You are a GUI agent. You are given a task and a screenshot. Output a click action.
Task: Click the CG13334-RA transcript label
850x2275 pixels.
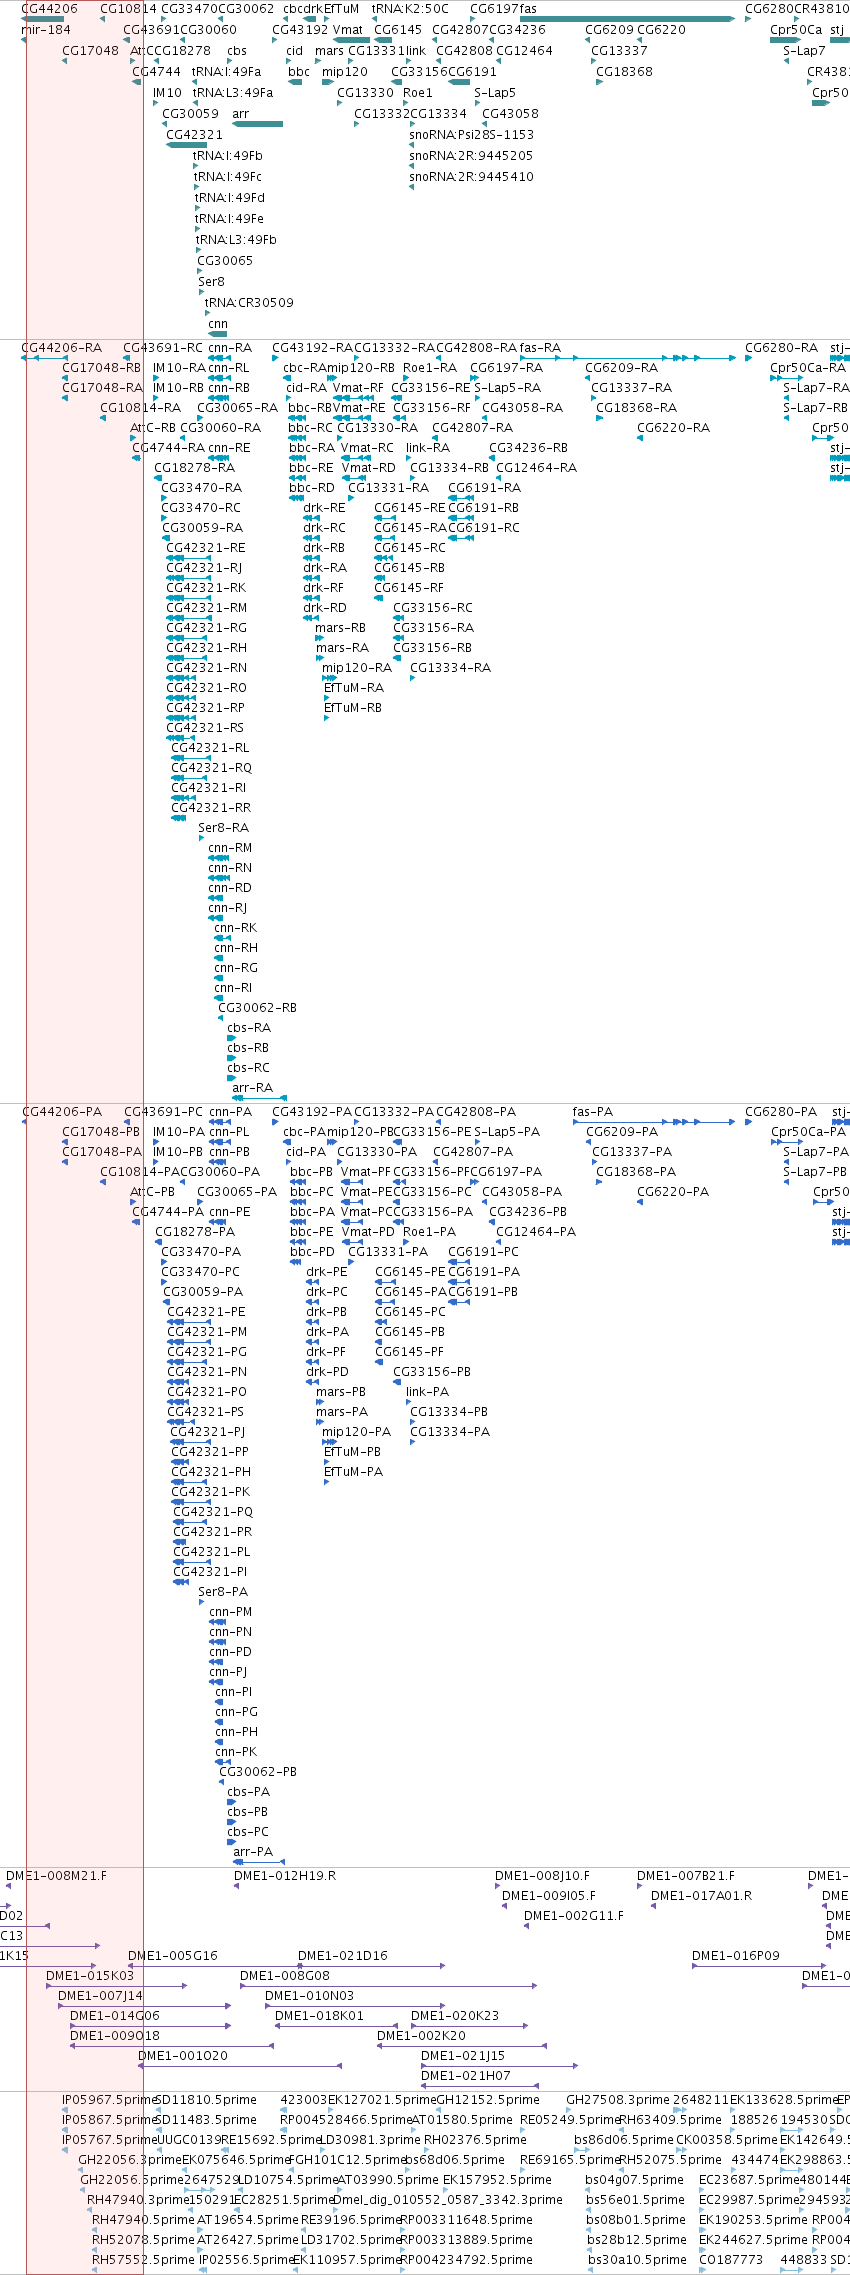[x=450, y=668]
